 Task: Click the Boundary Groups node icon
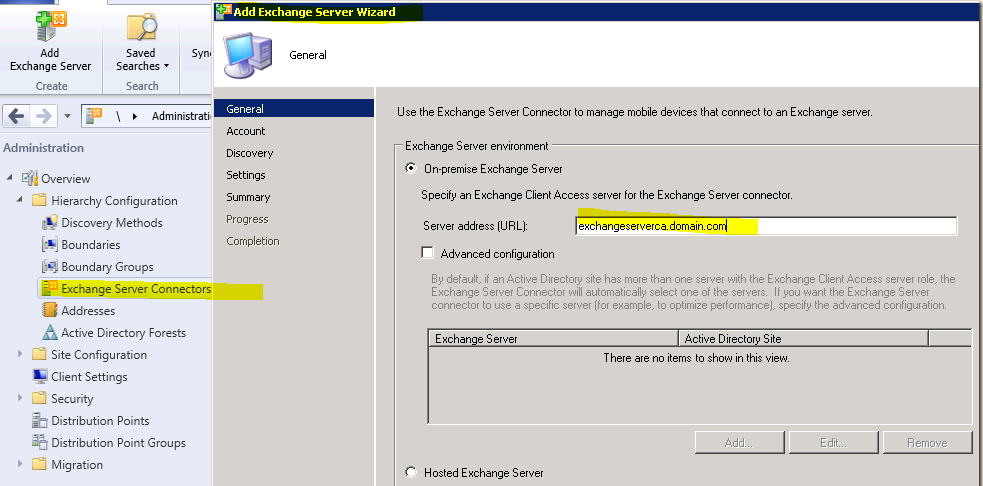click(x=50, y=267)
